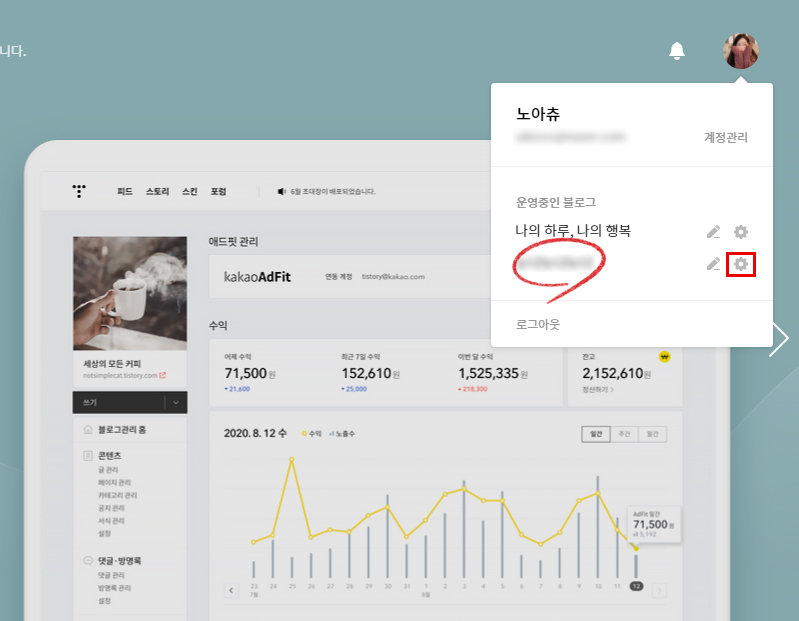Switch chart to 월간 tab
This screenshot has height=621, width=799.
click(652, 434)
